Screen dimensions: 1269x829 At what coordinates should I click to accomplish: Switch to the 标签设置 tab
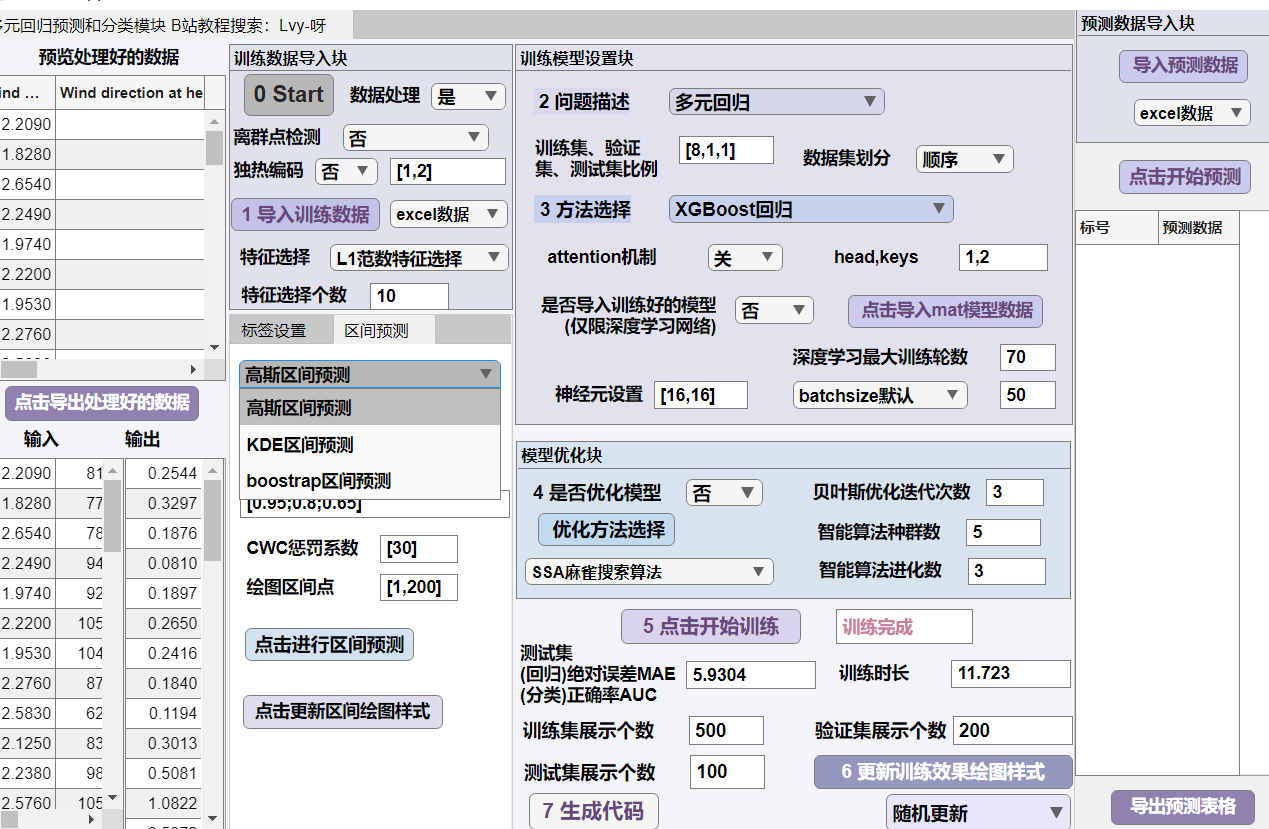[x=273, y=331]
